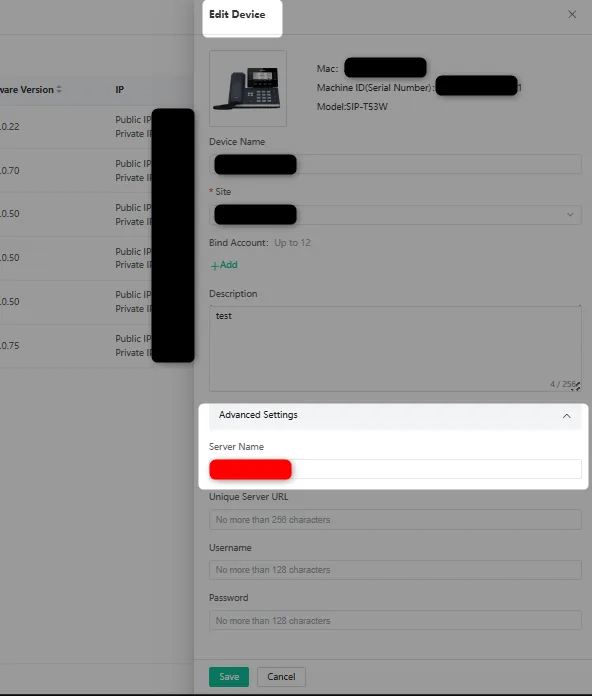Click the Unique Server URL field
This screenshot has height=696, width=592.
click(395, 519)
